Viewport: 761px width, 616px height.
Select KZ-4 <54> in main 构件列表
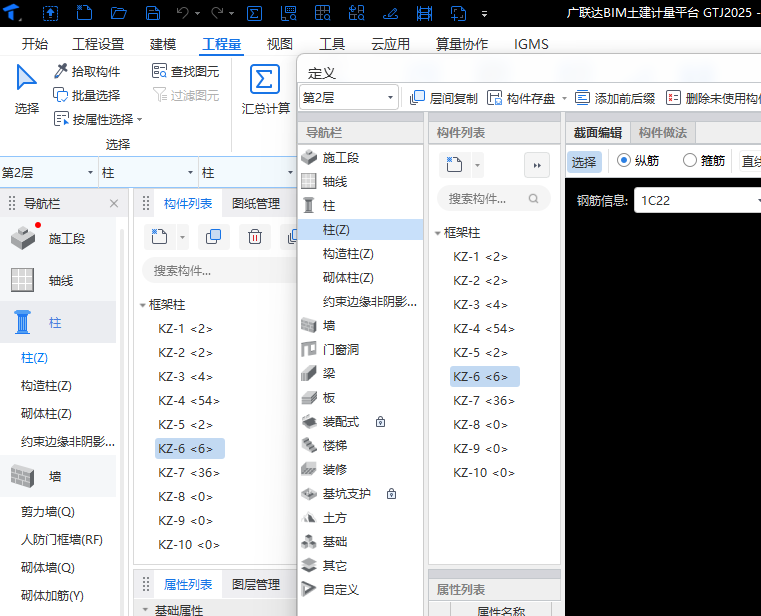pyautogui.click(x=189, y=400)
